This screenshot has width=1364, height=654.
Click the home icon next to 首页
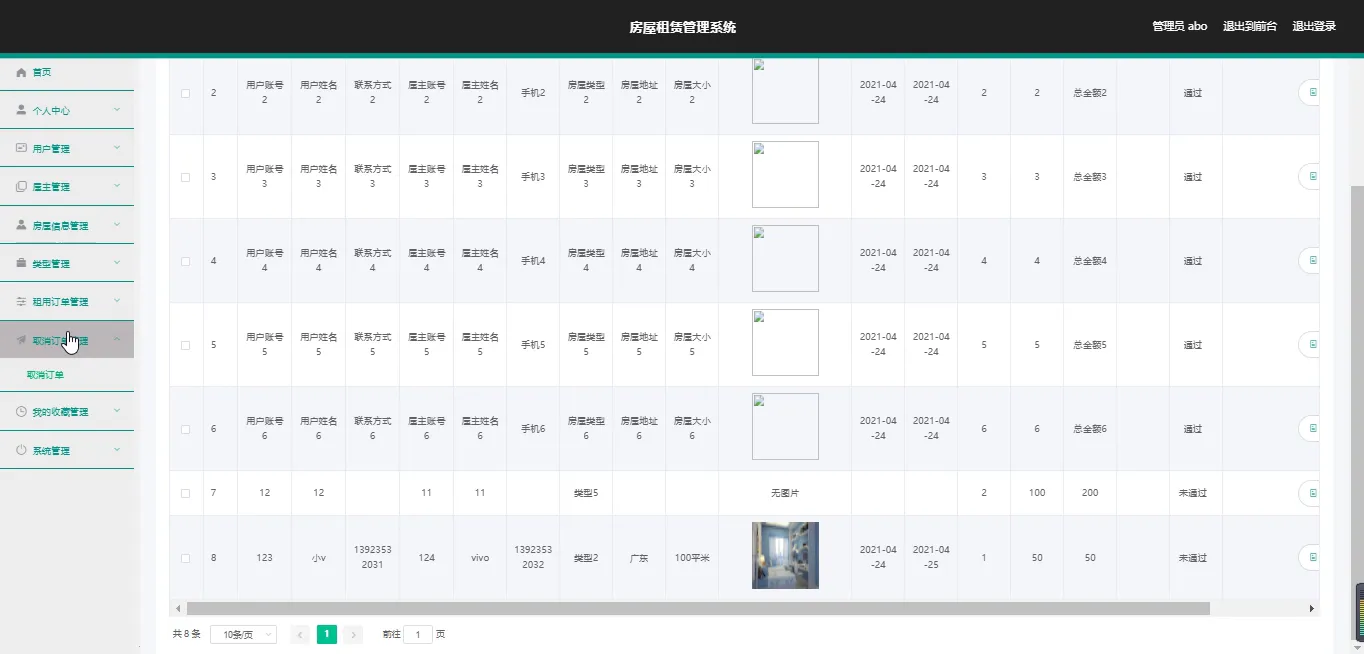coord(21,72)
